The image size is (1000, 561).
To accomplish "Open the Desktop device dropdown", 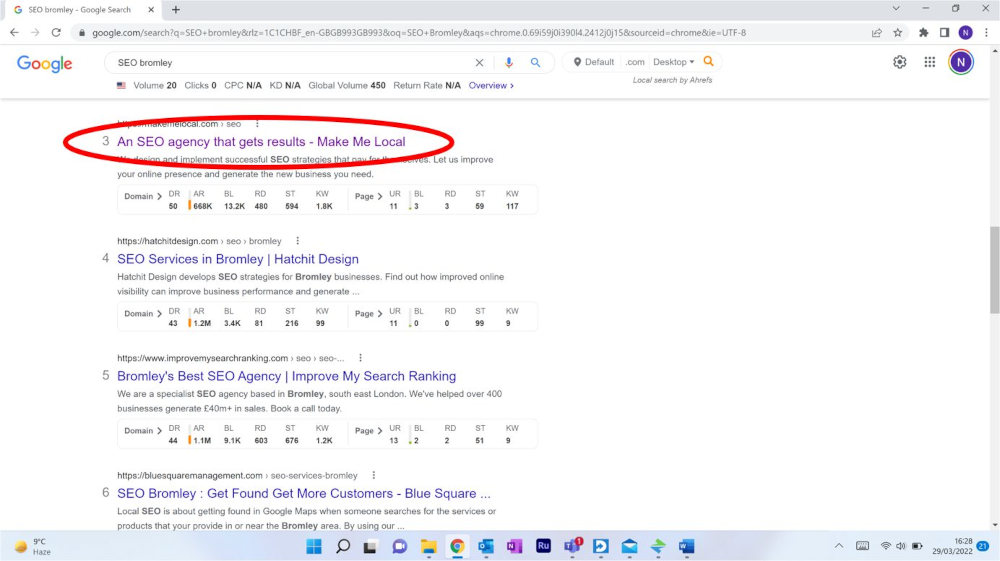I will point(673,62).
